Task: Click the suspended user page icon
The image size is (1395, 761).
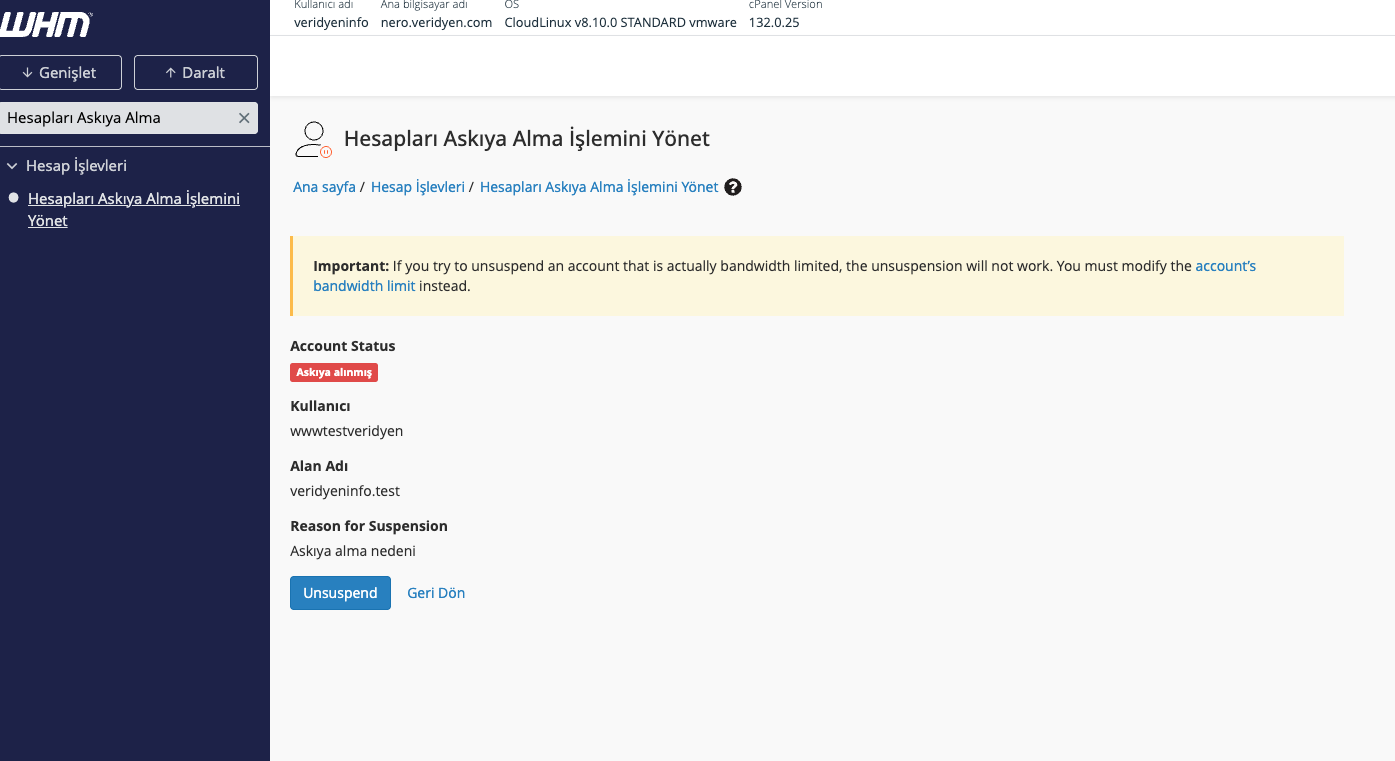Action: coord(313,139)
